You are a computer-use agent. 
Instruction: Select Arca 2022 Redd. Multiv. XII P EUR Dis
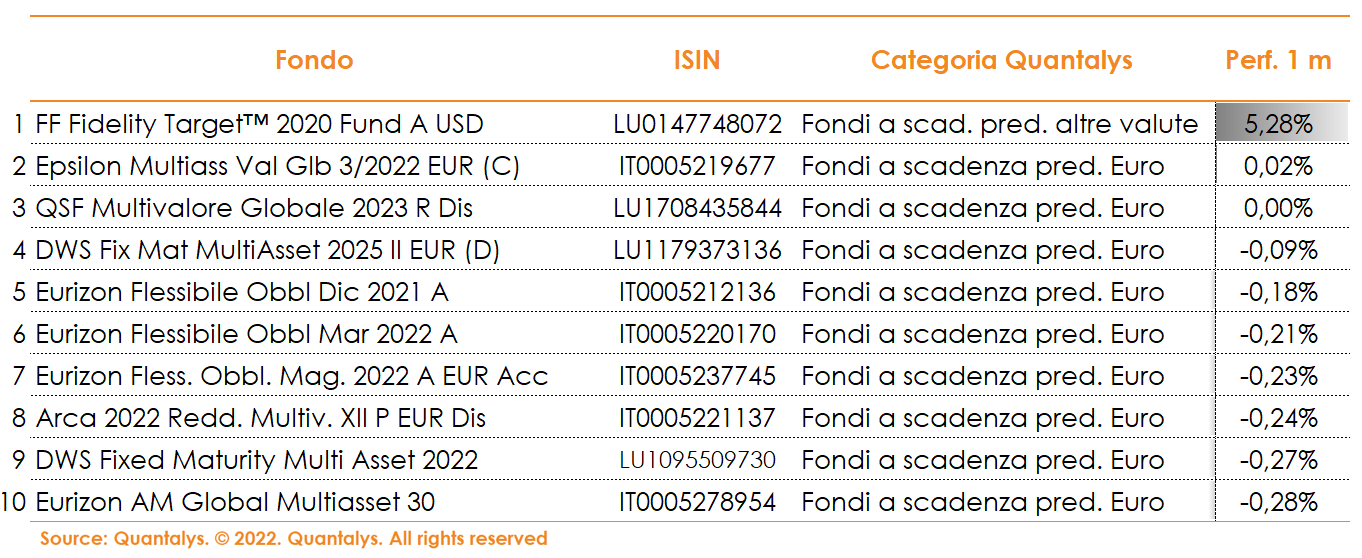click(x=261, y=418)
